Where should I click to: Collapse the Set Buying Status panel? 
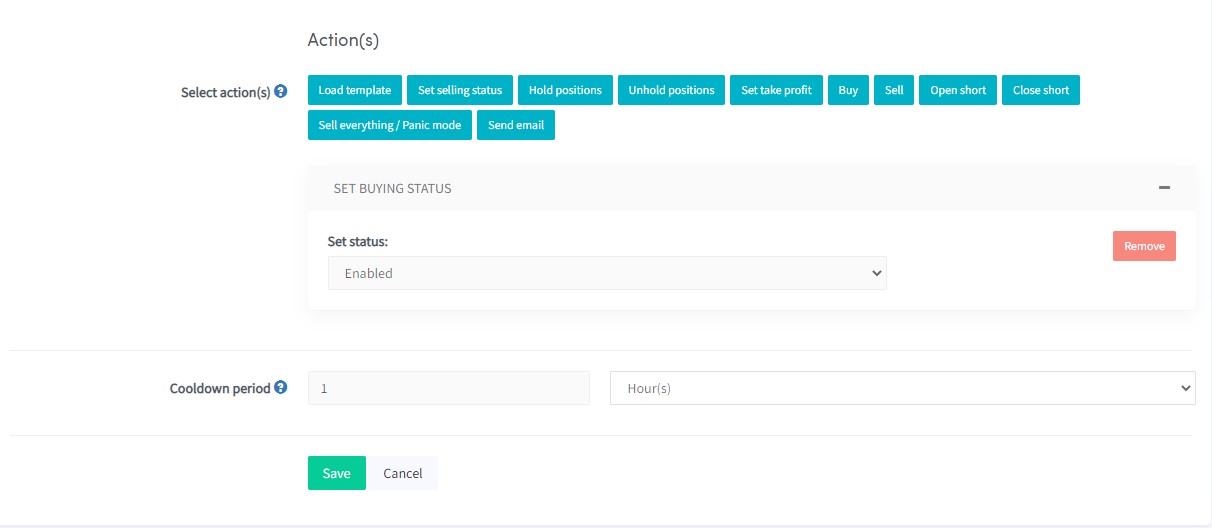[x=1164, y=188]
